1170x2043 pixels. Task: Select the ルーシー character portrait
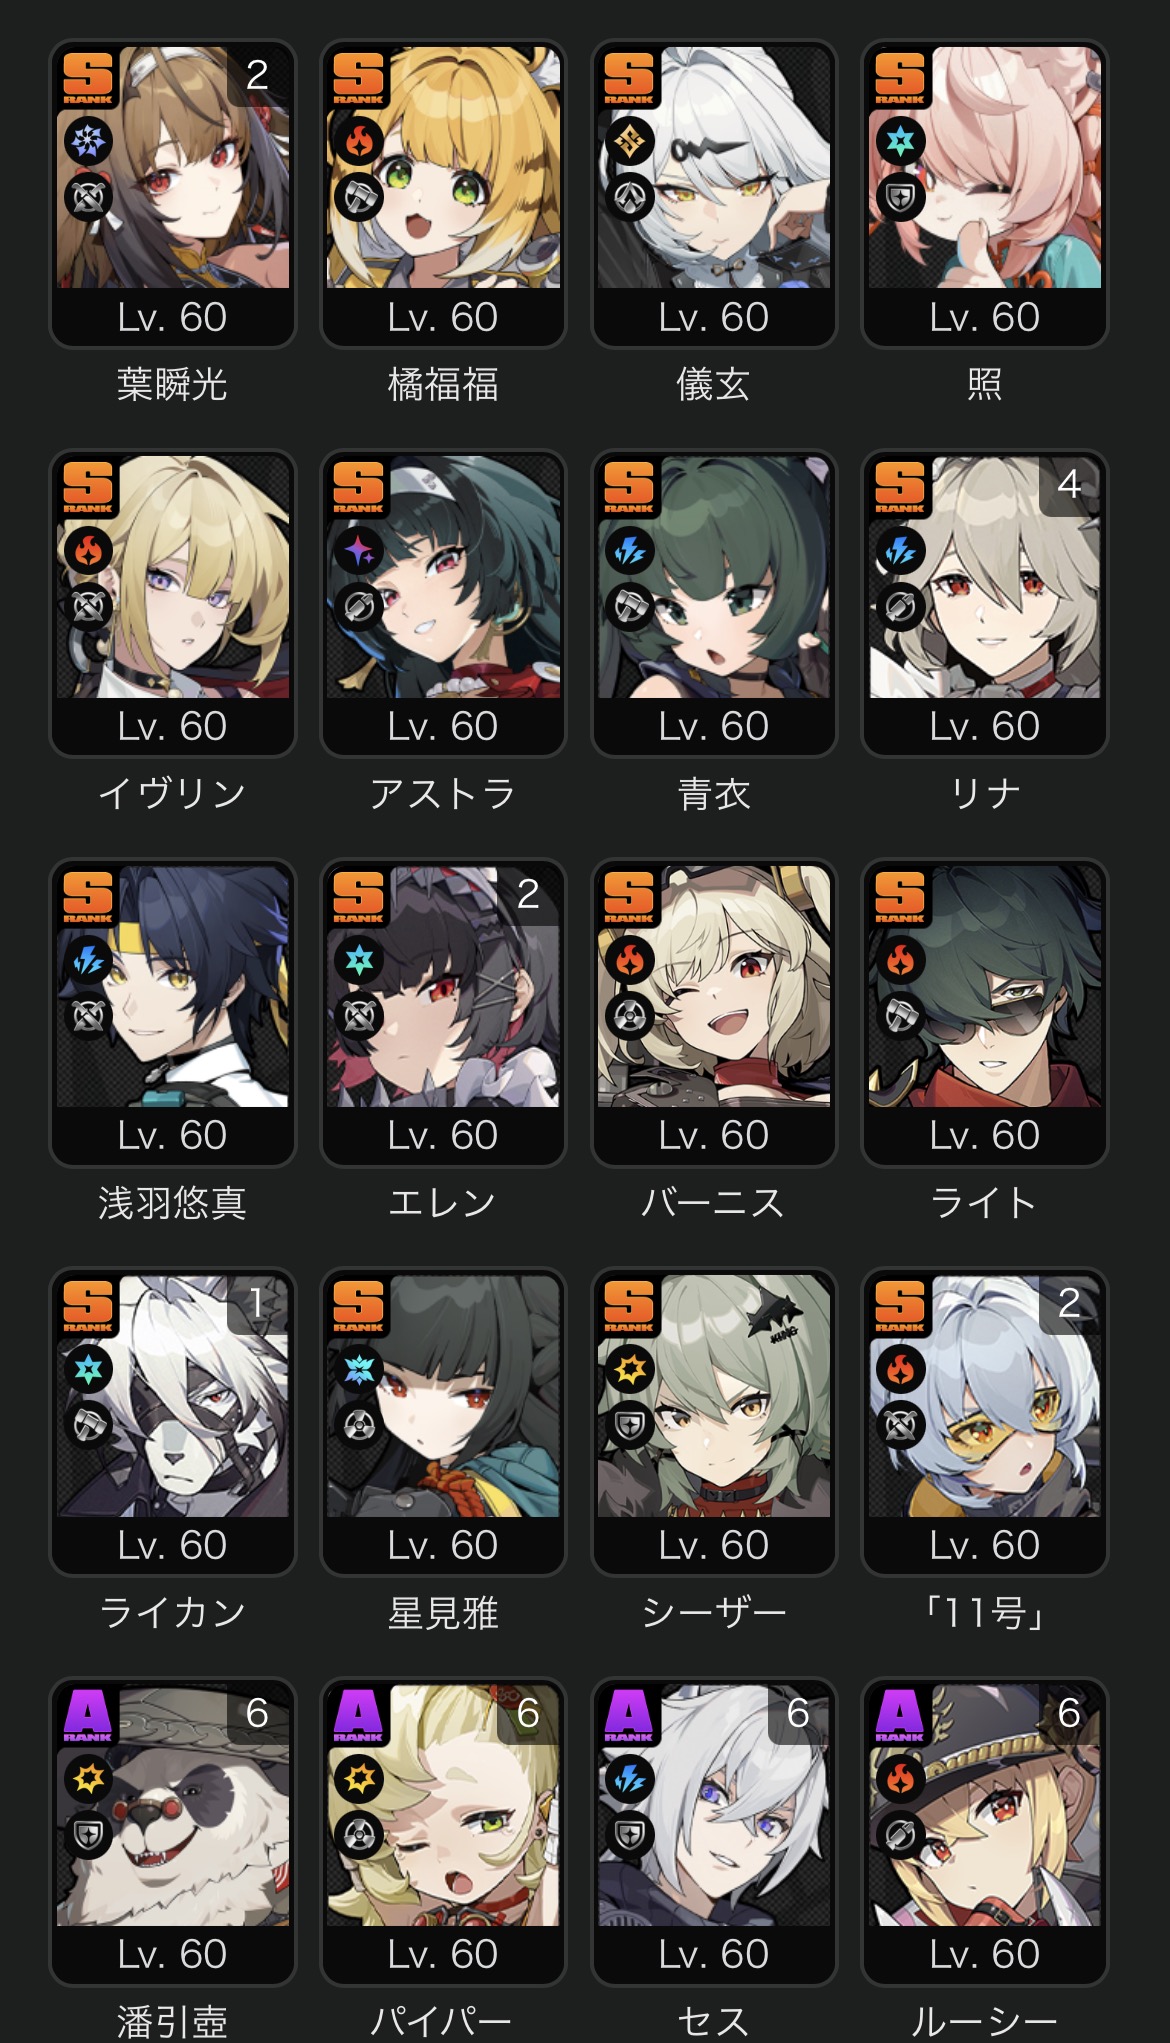point(985,1830)
